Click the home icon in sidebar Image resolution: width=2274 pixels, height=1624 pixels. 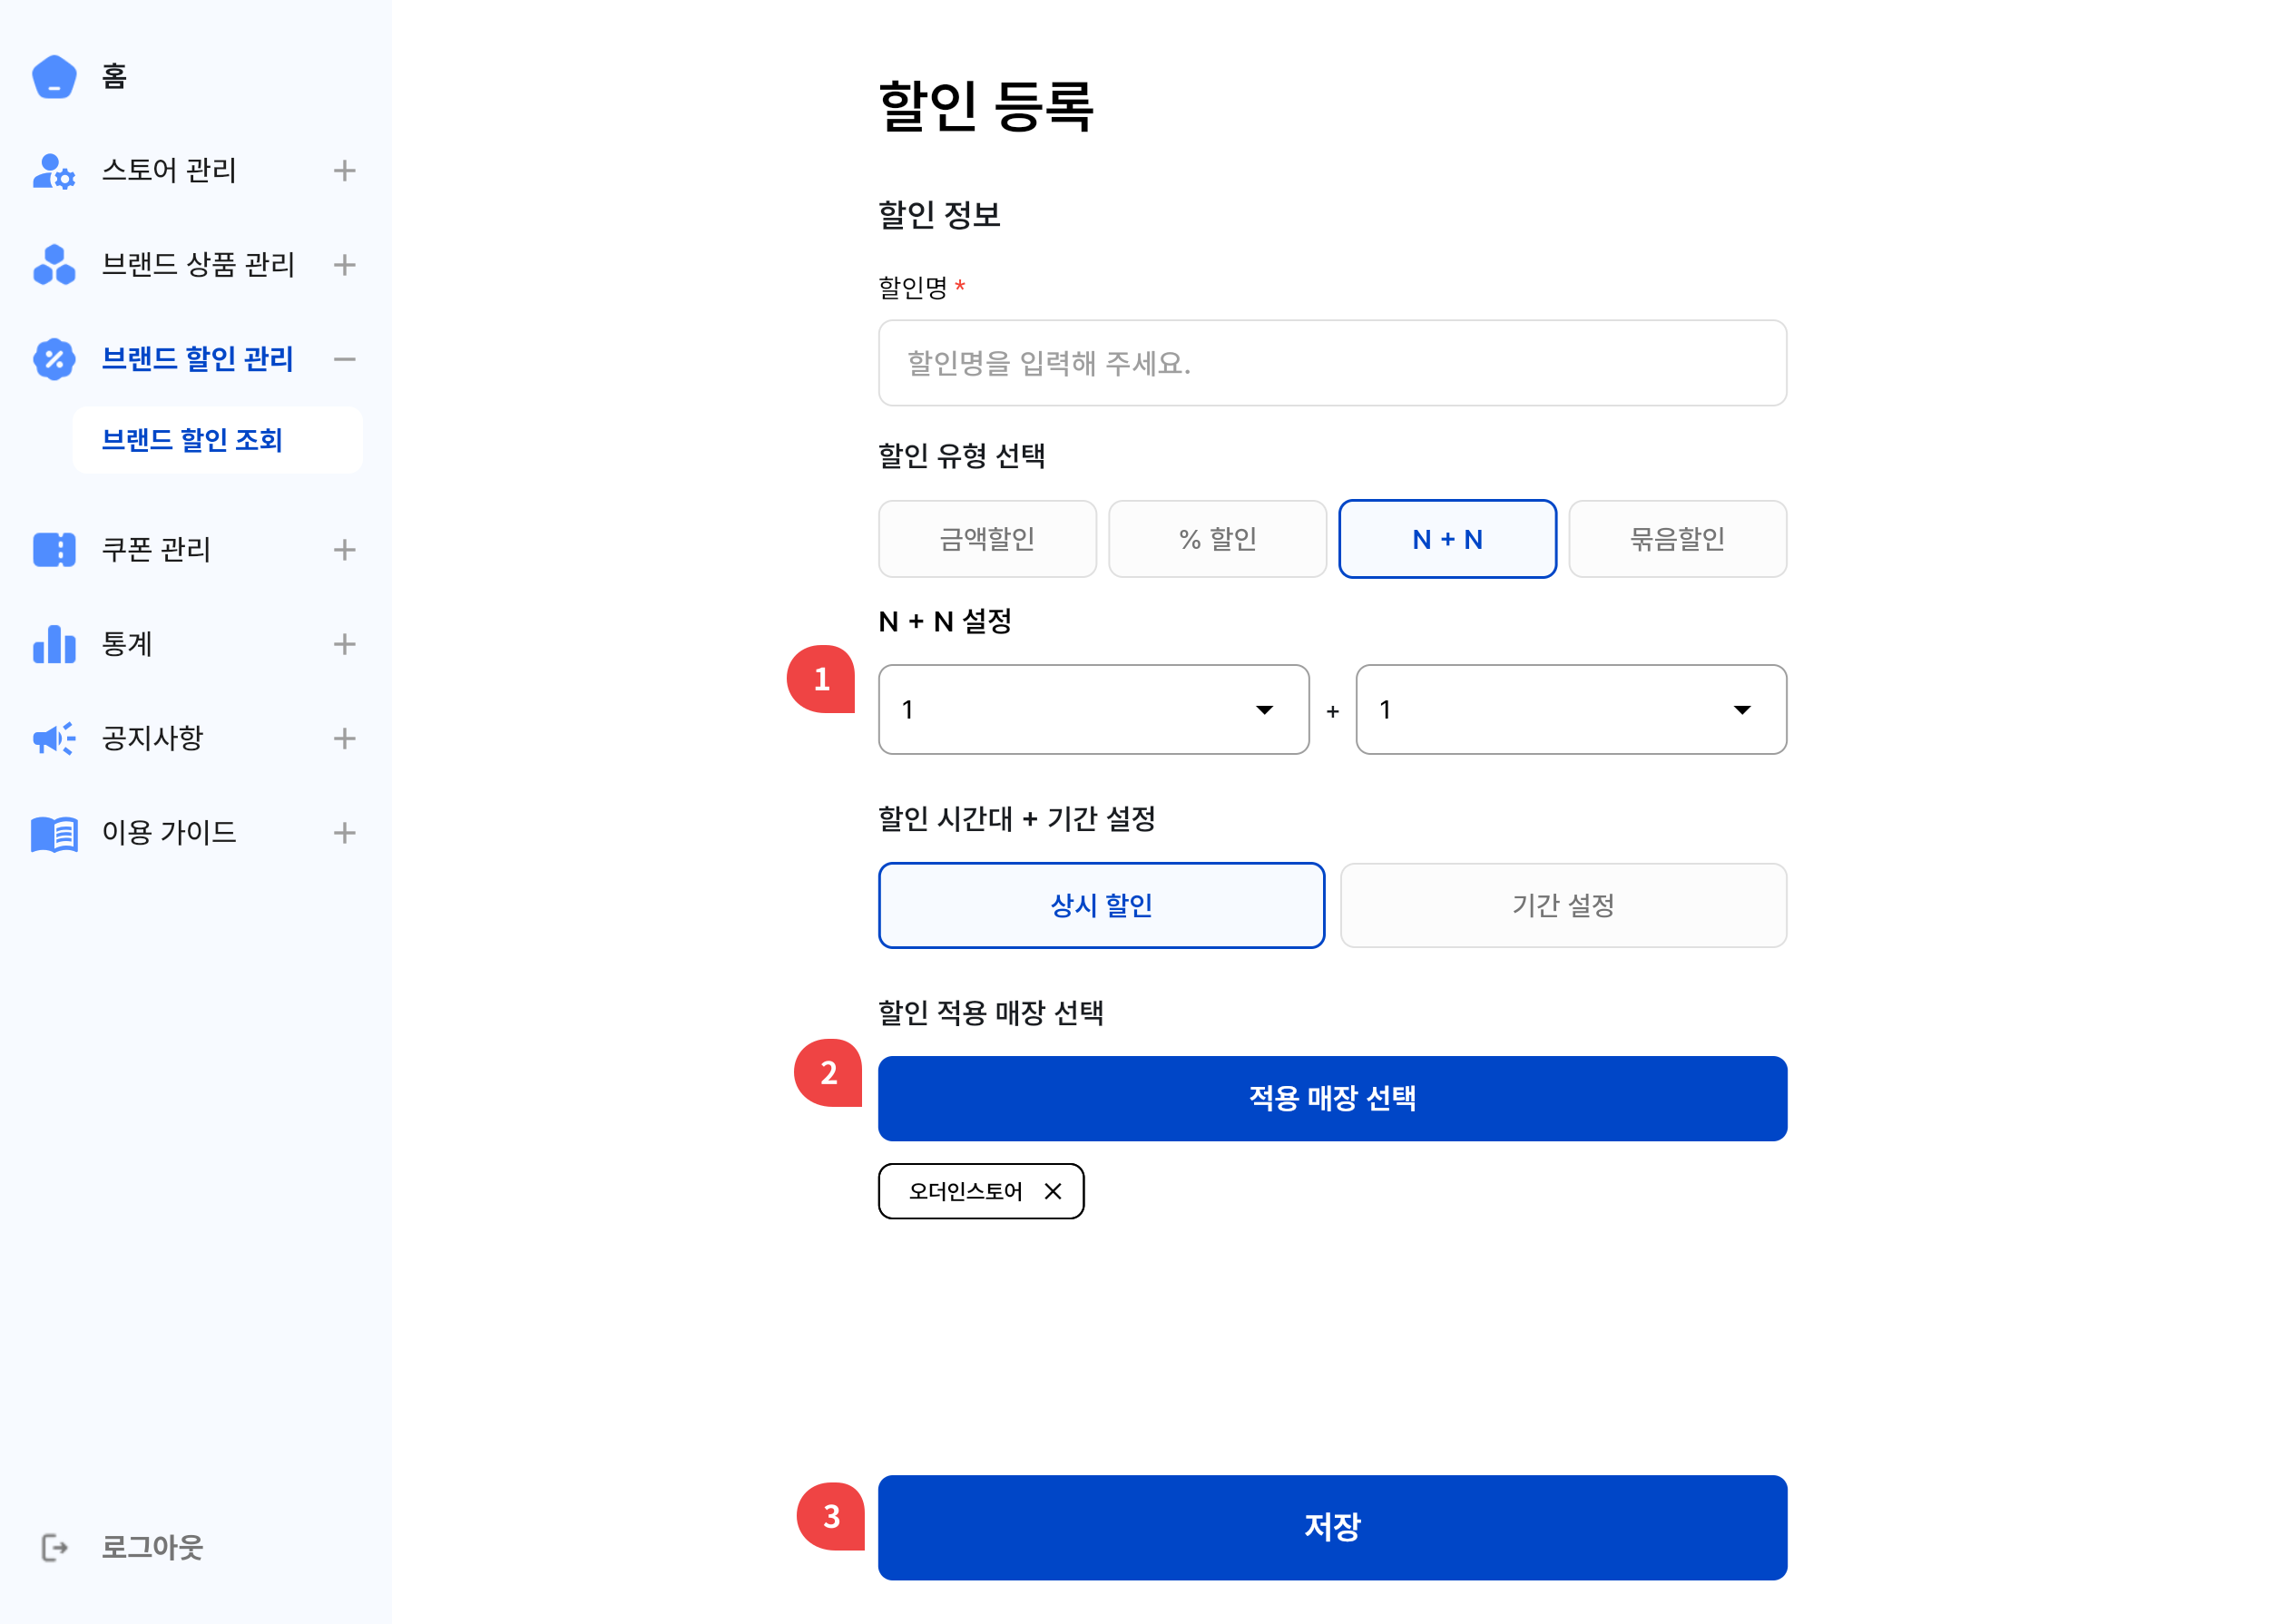click(x=54, y=77)
